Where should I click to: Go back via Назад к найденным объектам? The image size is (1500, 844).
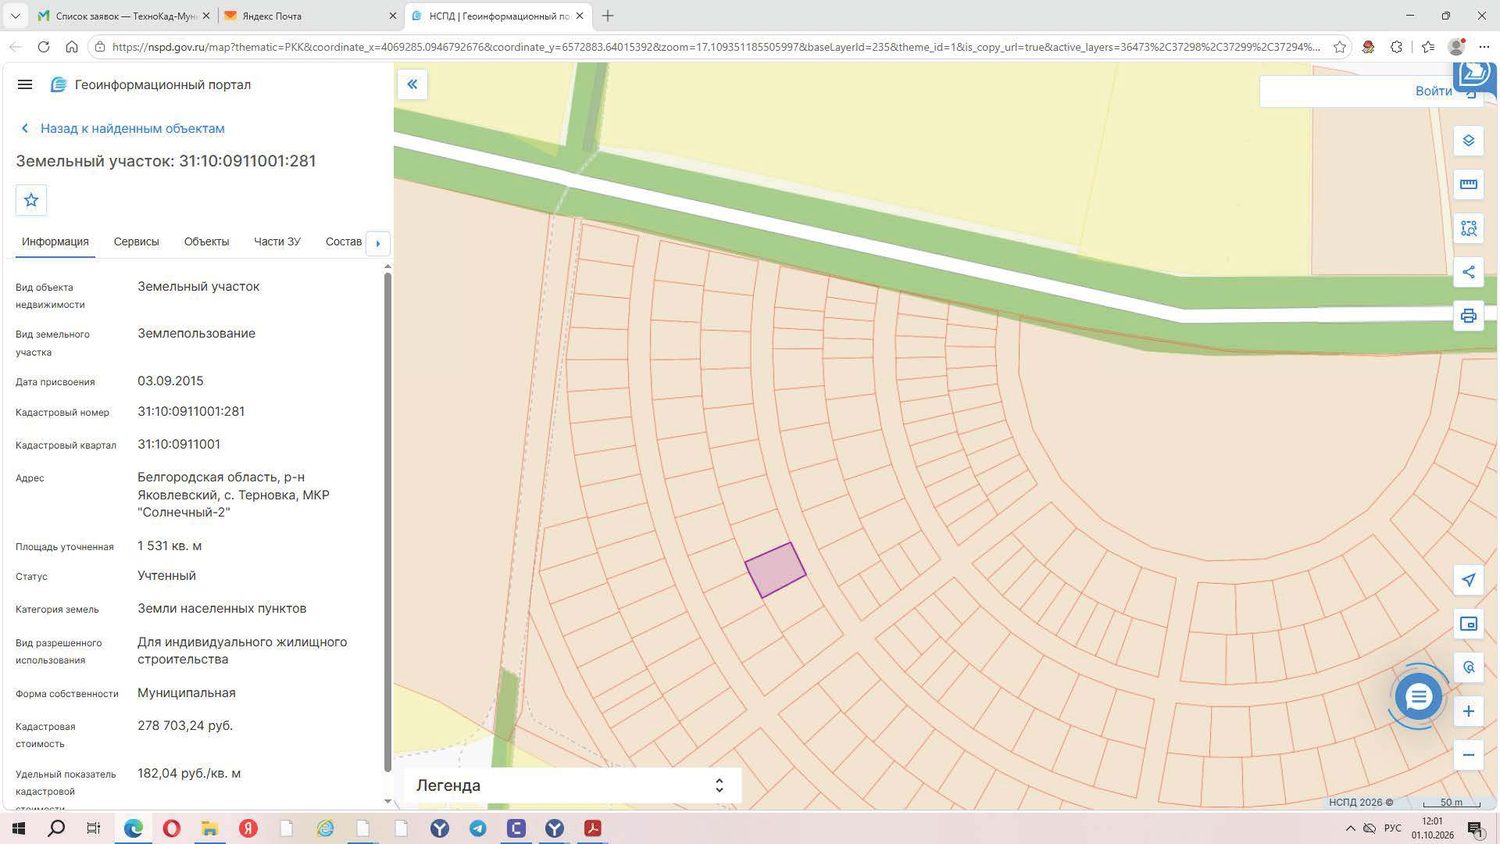[123, 129]
